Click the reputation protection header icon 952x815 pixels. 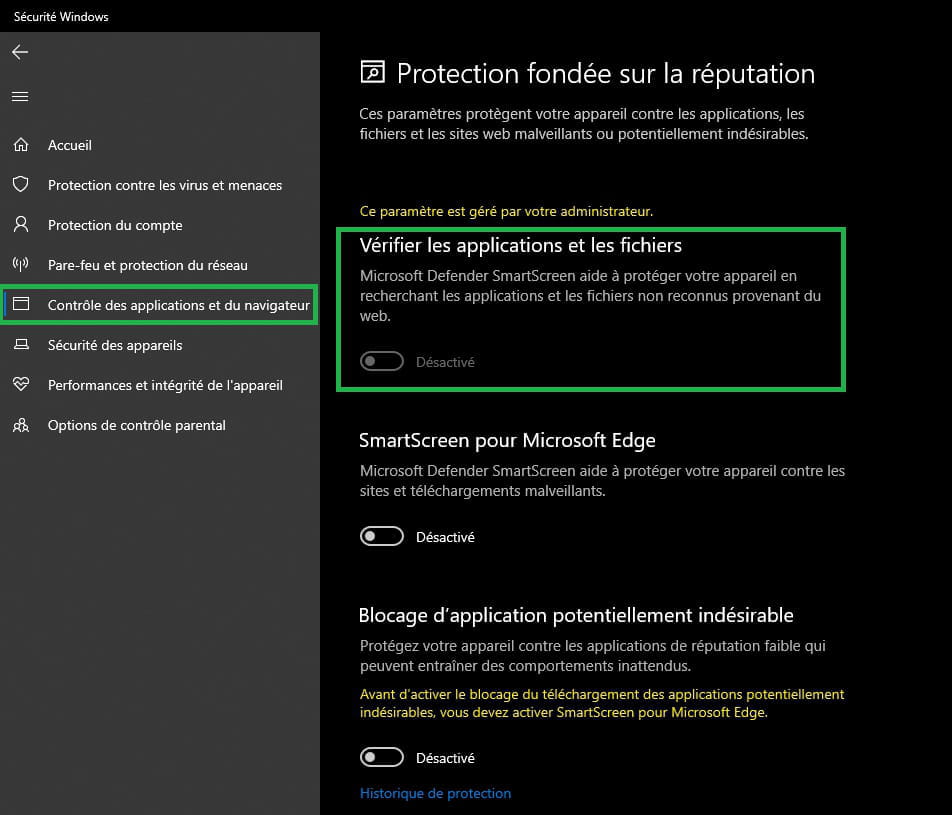pos(373,72)
